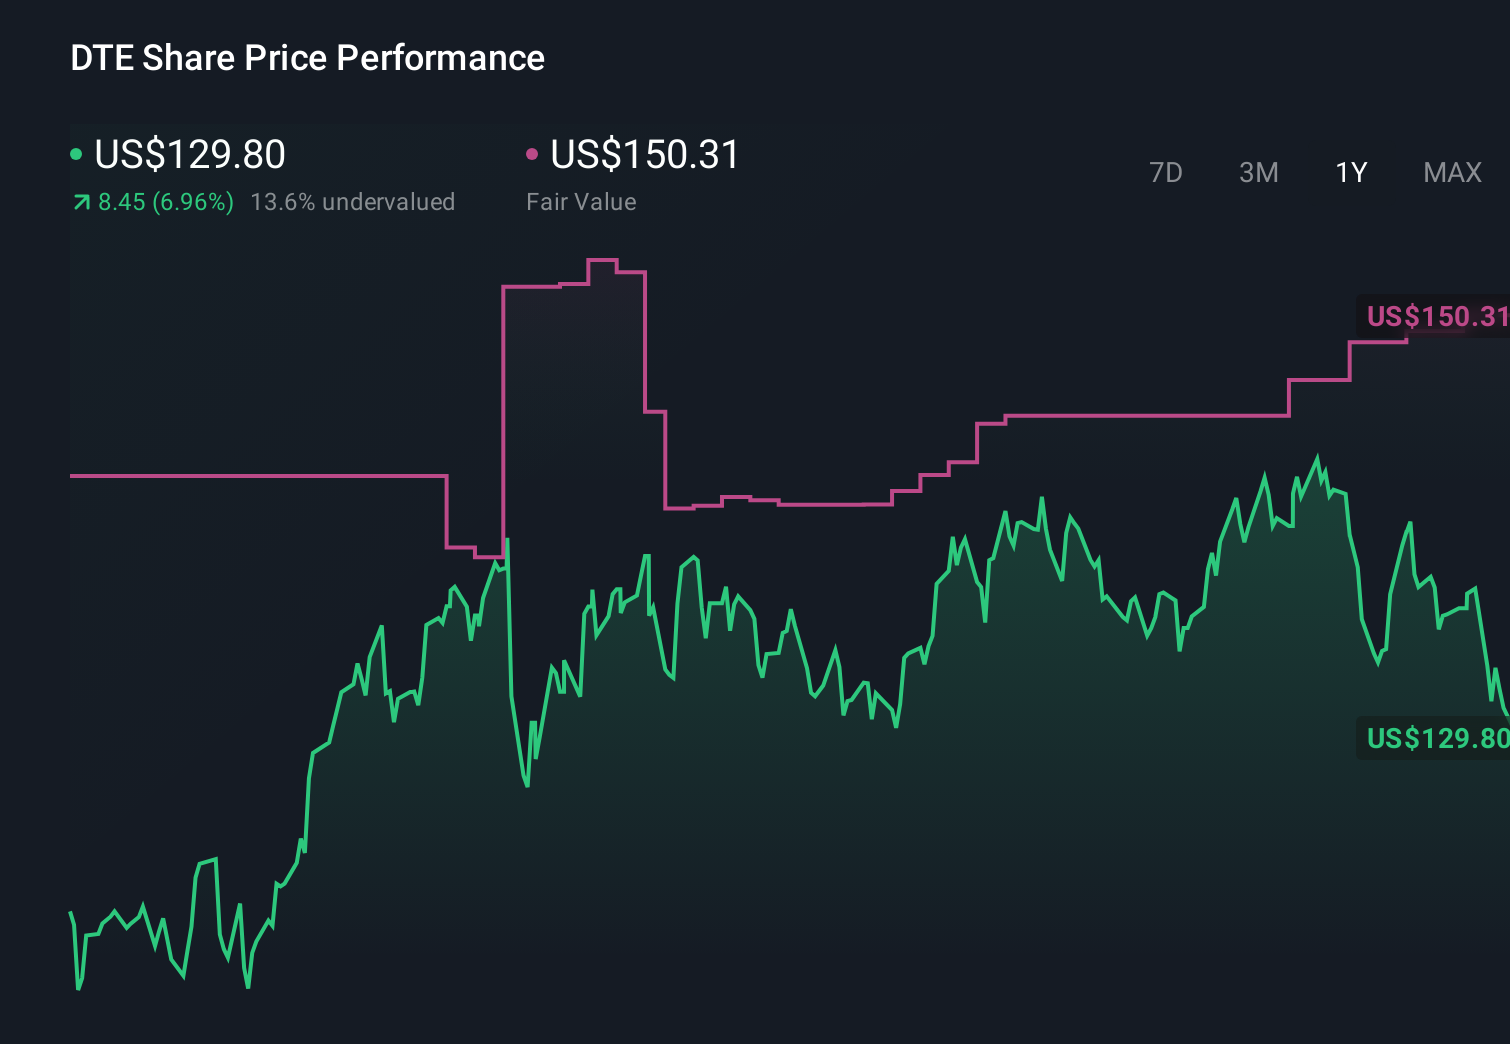Click the DTE Share Price Performance title
The width and height of the screenshot is (1510, 1044).
[307, 58]
